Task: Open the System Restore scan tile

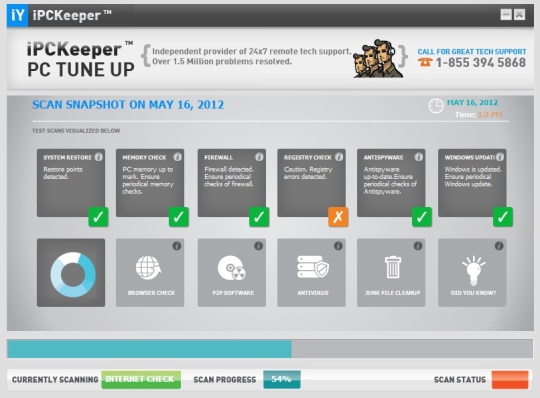Action: tap(71, 183)
